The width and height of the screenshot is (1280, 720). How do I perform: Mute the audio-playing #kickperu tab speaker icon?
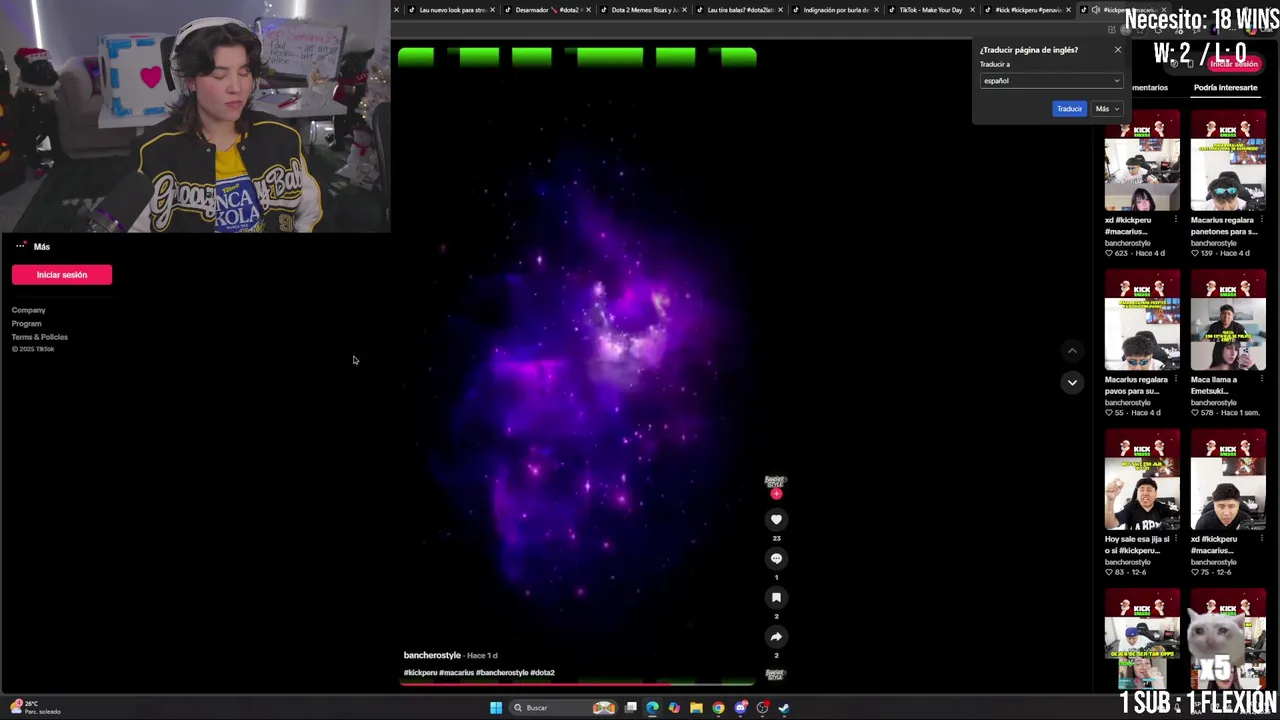[x=1096, y=10]
